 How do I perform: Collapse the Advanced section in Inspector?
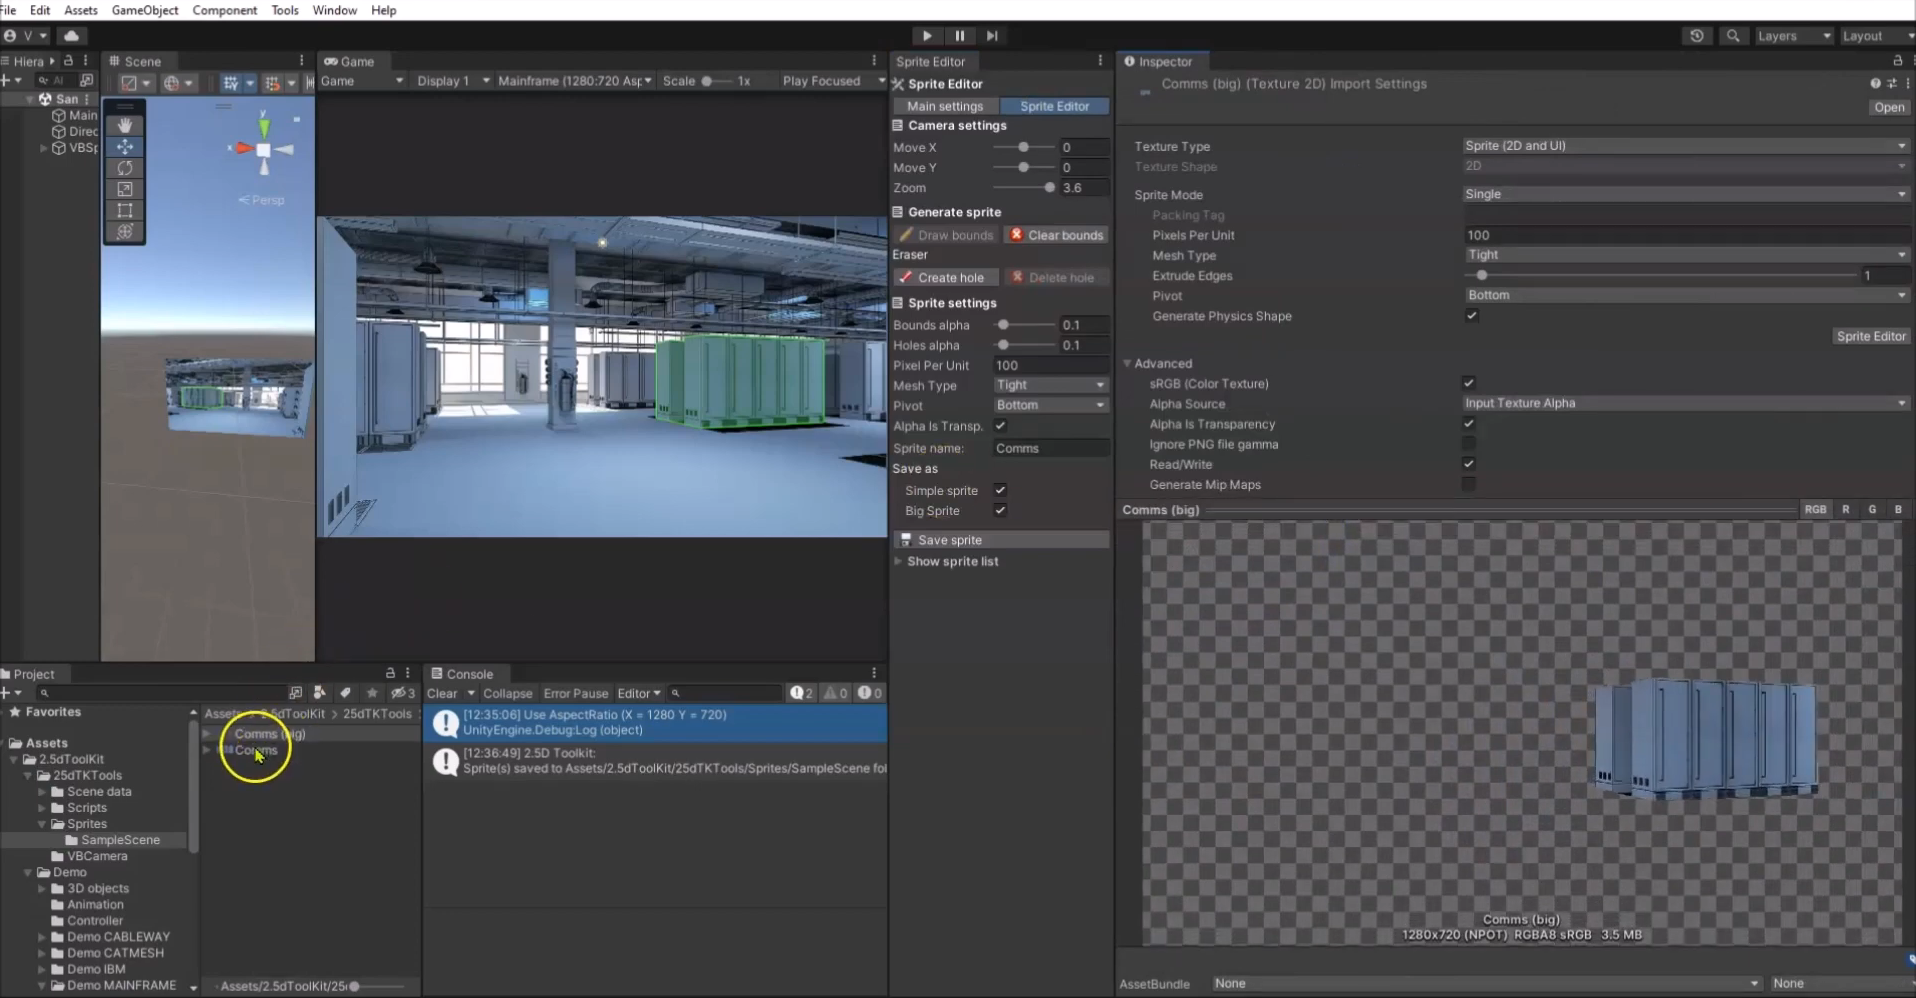(1128, 364)
